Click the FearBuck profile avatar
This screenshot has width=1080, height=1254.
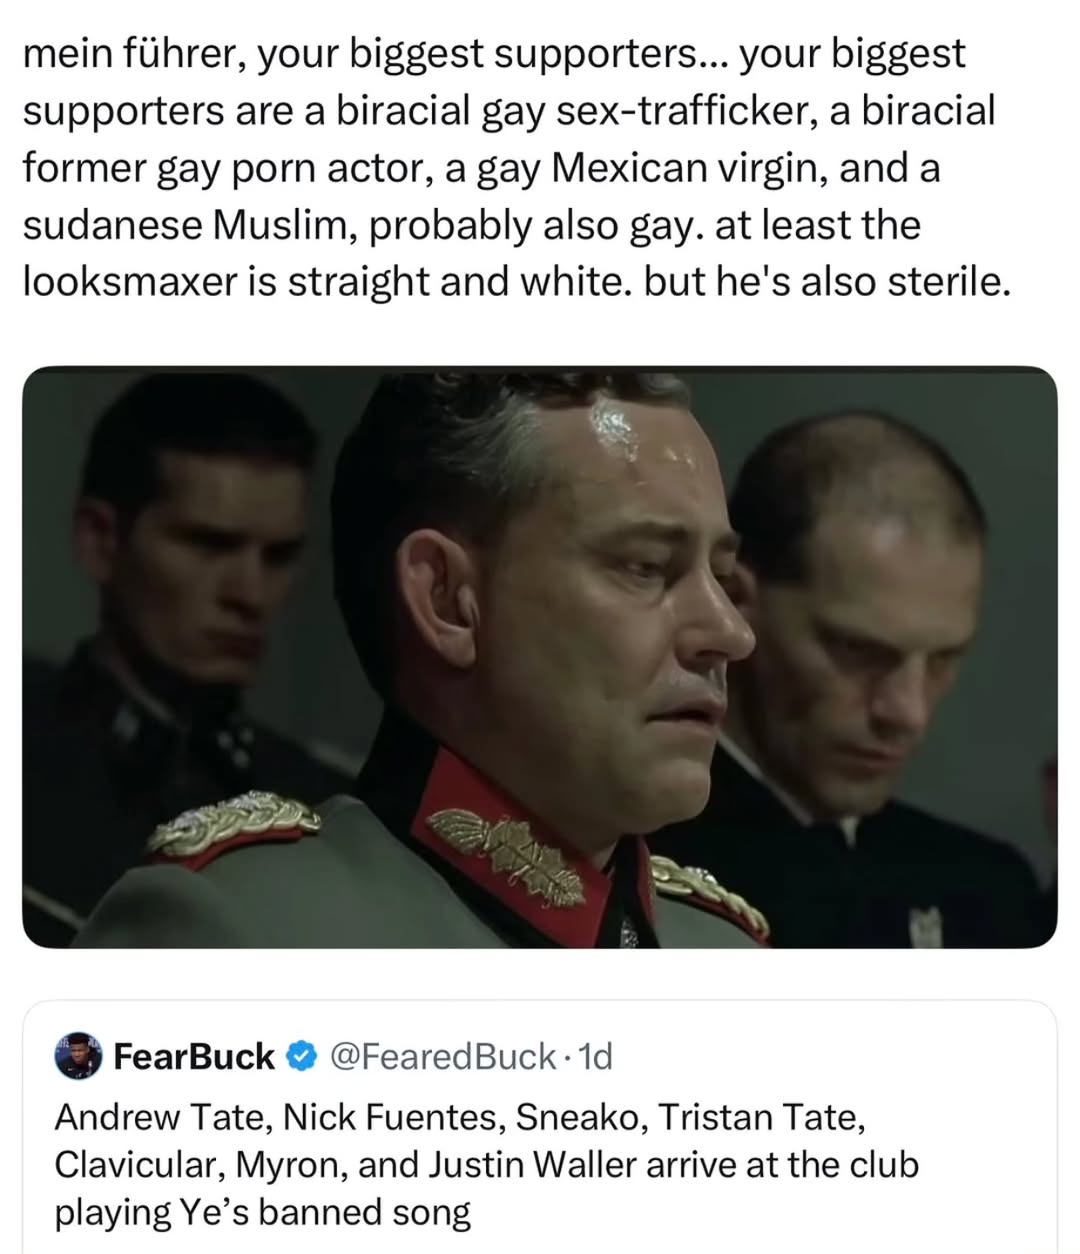coord(79,1056)
